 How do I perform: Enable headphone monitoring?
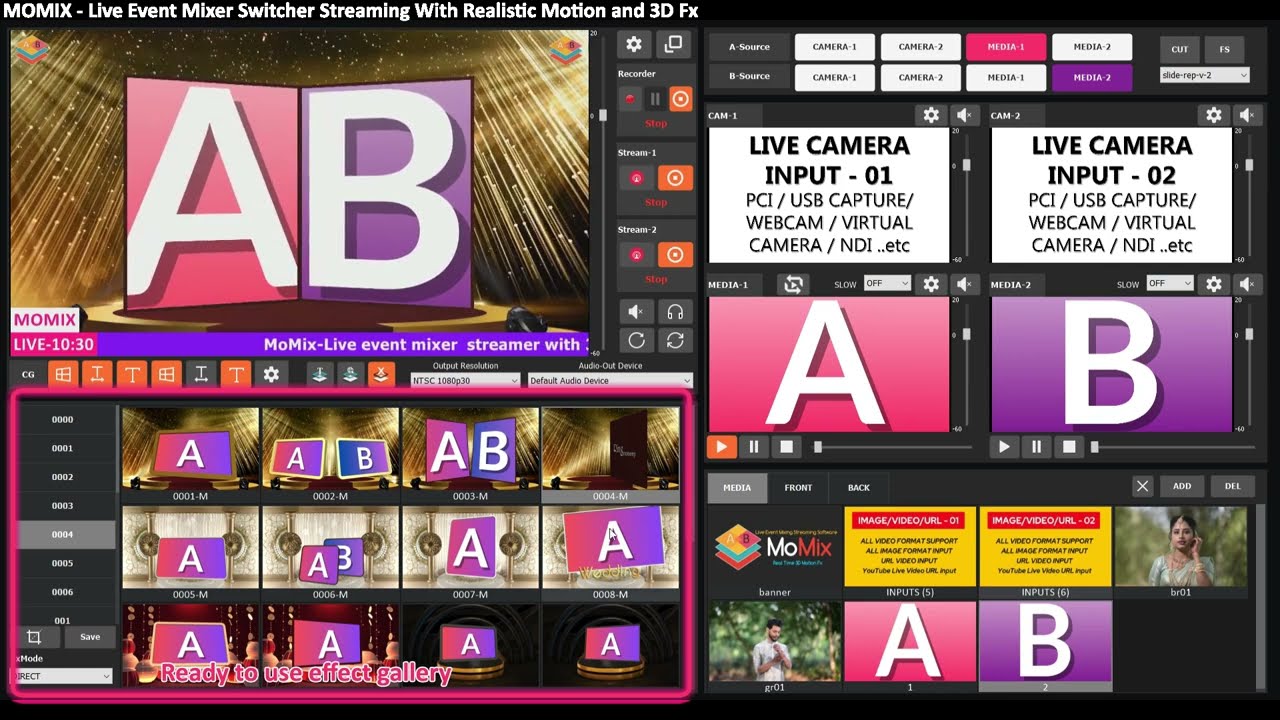point(675,312)
